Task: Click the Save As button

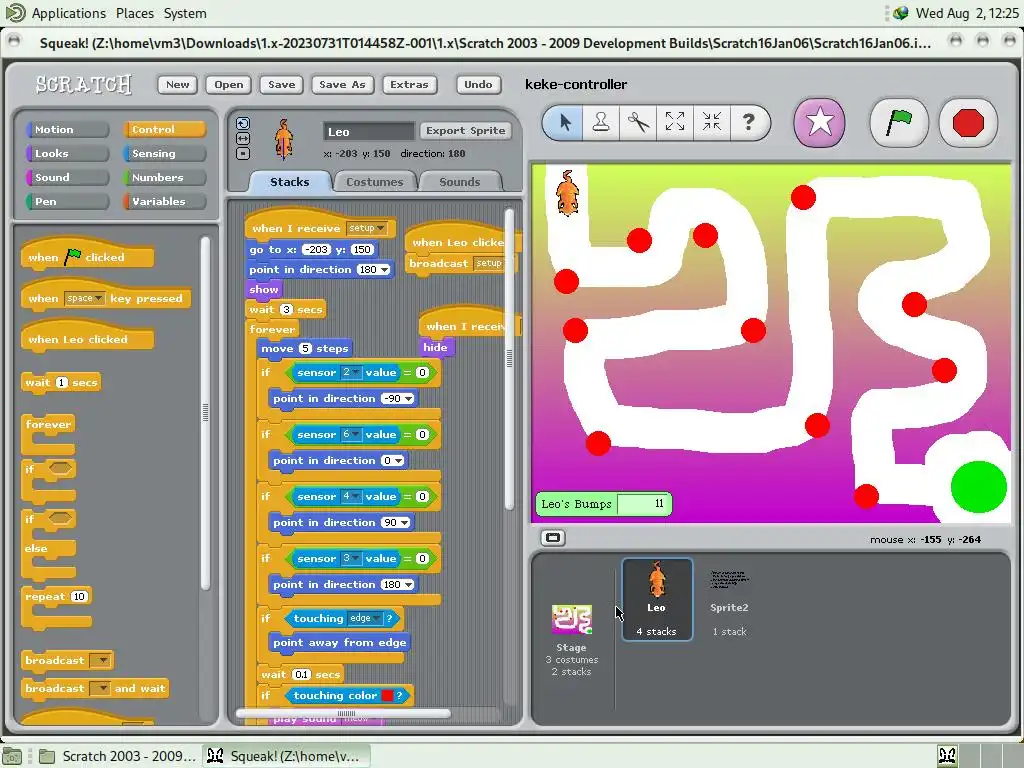Action: (x=342, y=84)
